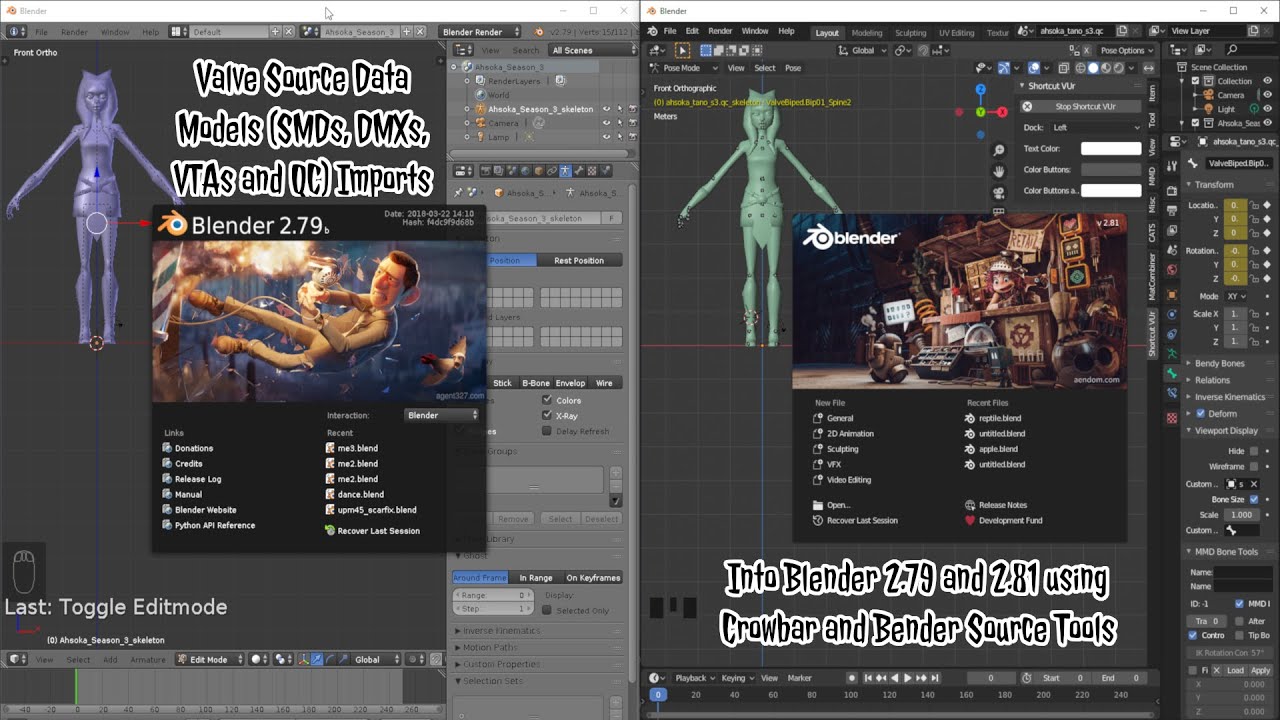This screenshot has height=720, width=1280.
Task: Click the Stop Shortcut VUr button
Action: (x=1081, y=106)
